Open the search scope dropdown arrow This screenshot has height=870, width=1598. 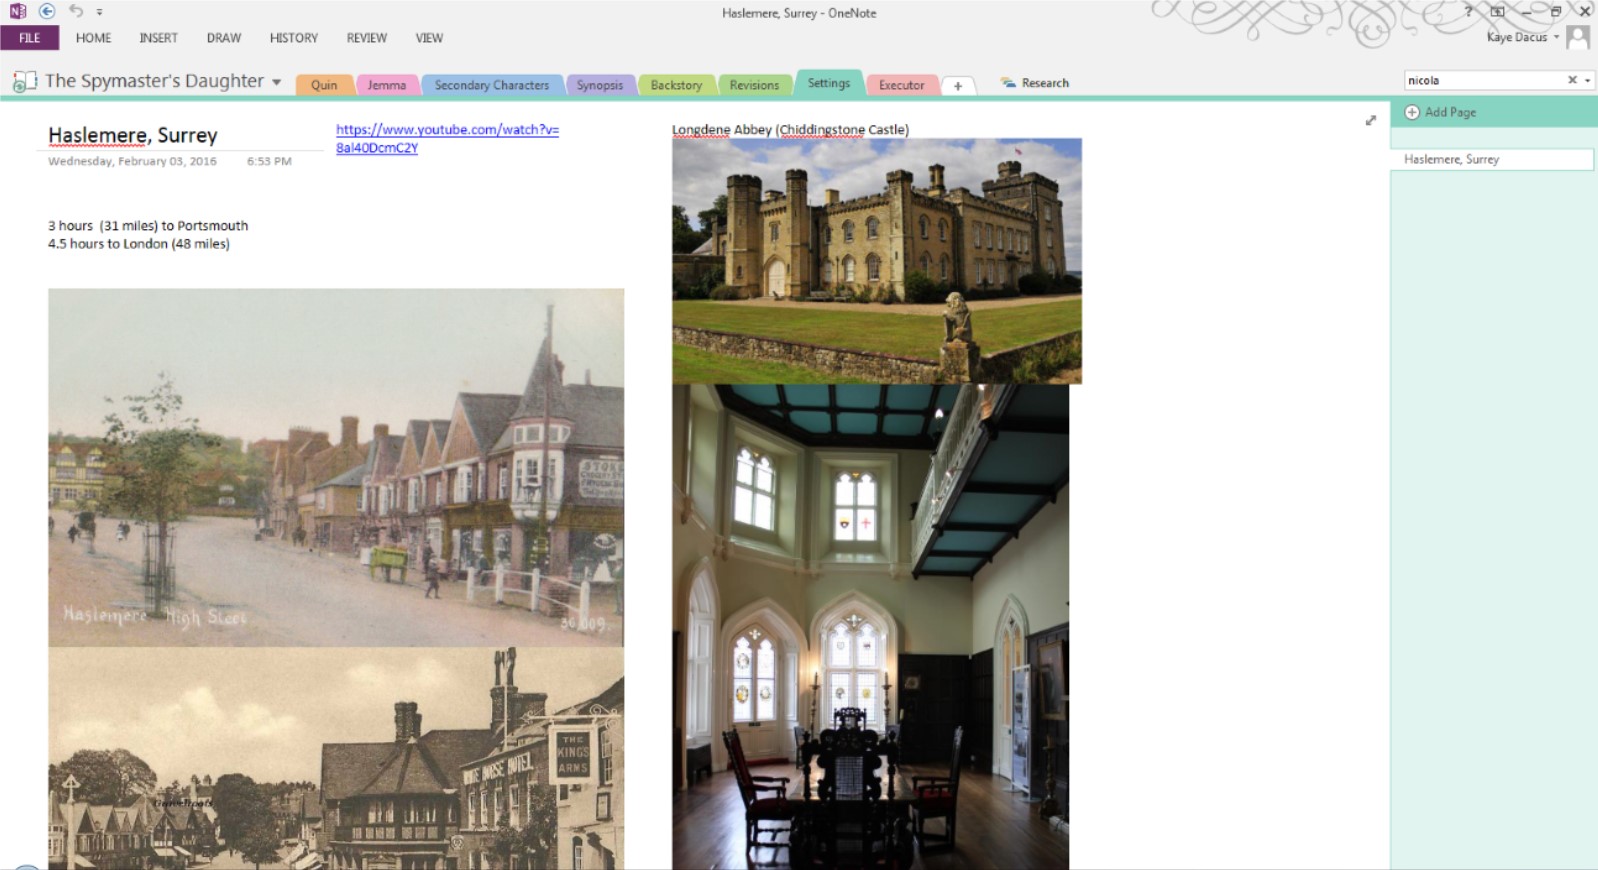click(1587, 80)
